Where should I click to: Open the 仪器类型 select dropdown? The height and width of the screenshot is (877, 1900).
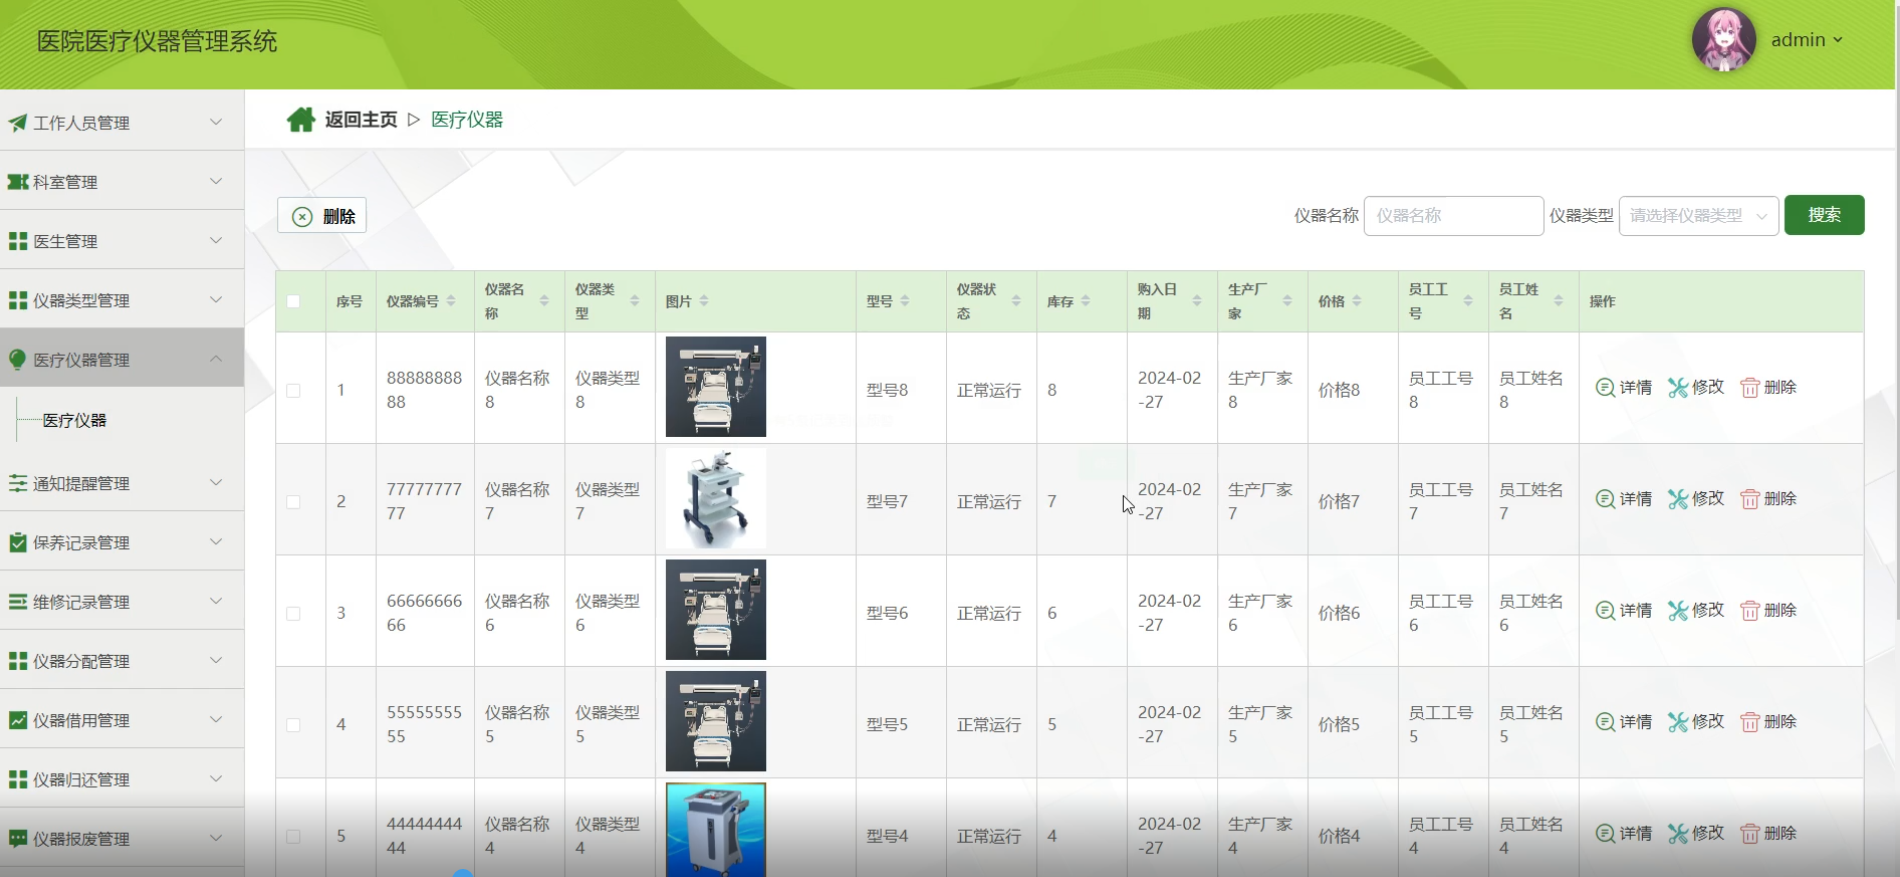point(1698,215)
